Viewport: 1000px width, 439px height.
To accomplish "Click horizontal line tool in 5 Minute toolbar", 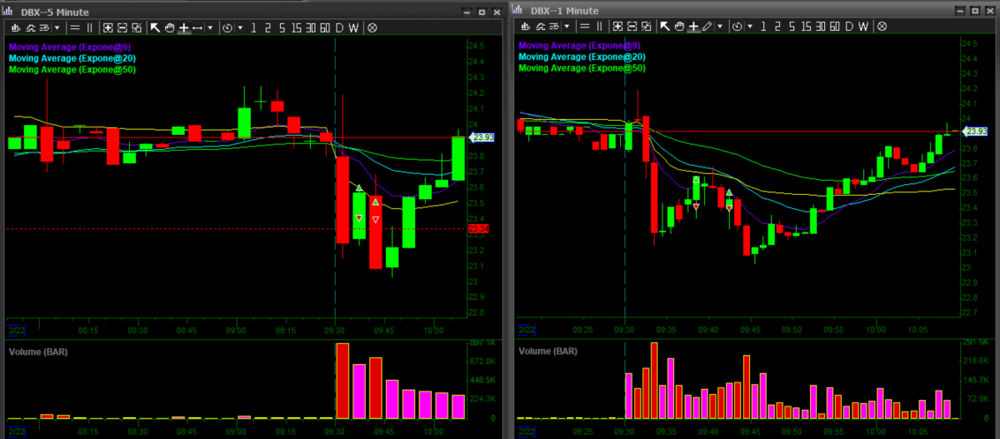I will 197,28.
